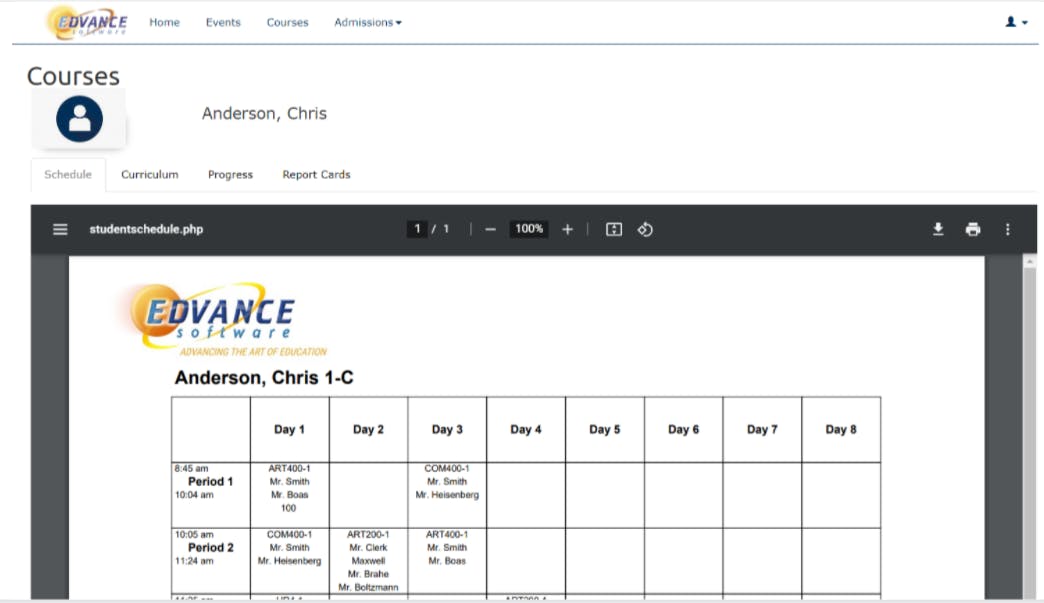Viewport: 1044px width, 603px height.
Task: Open the Courses nav link
Action: pyautogui.click(x=288, y=22)
